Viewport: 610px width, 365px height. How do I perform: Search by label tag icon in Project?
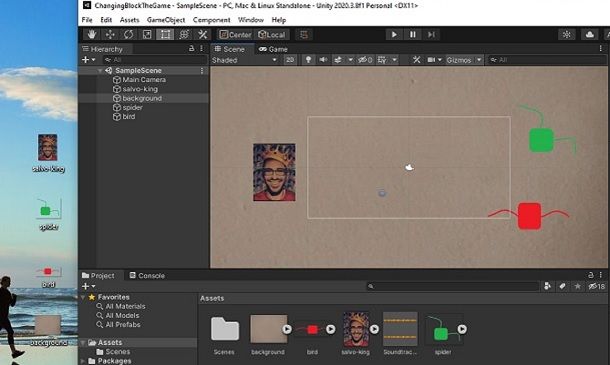pos(563,286)
